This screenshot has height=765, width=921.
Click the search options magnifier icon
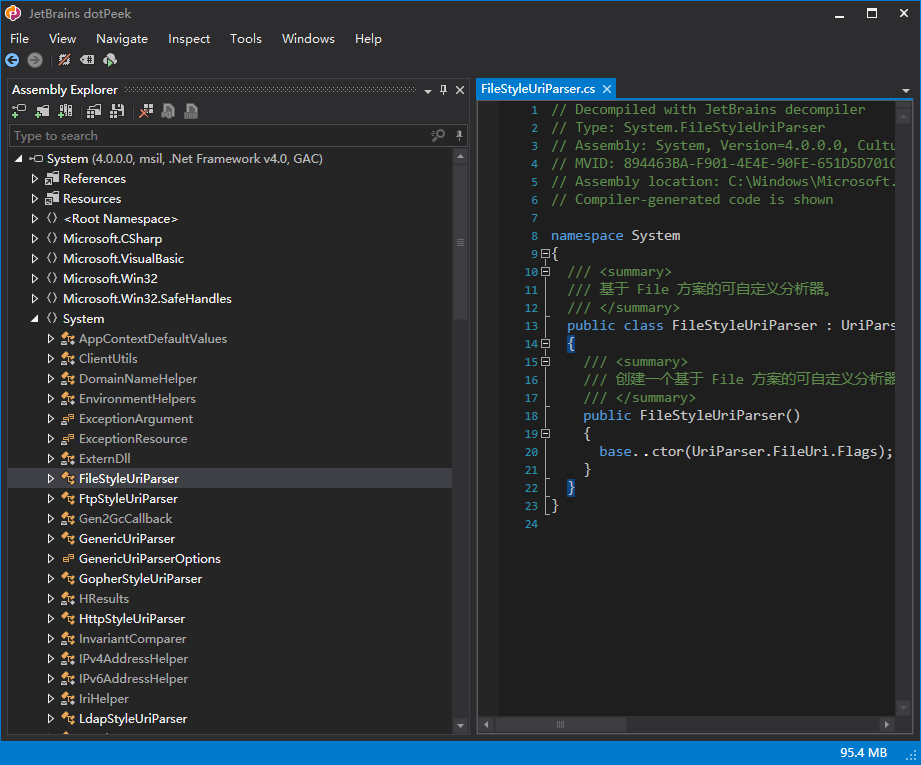click(438, 135)
